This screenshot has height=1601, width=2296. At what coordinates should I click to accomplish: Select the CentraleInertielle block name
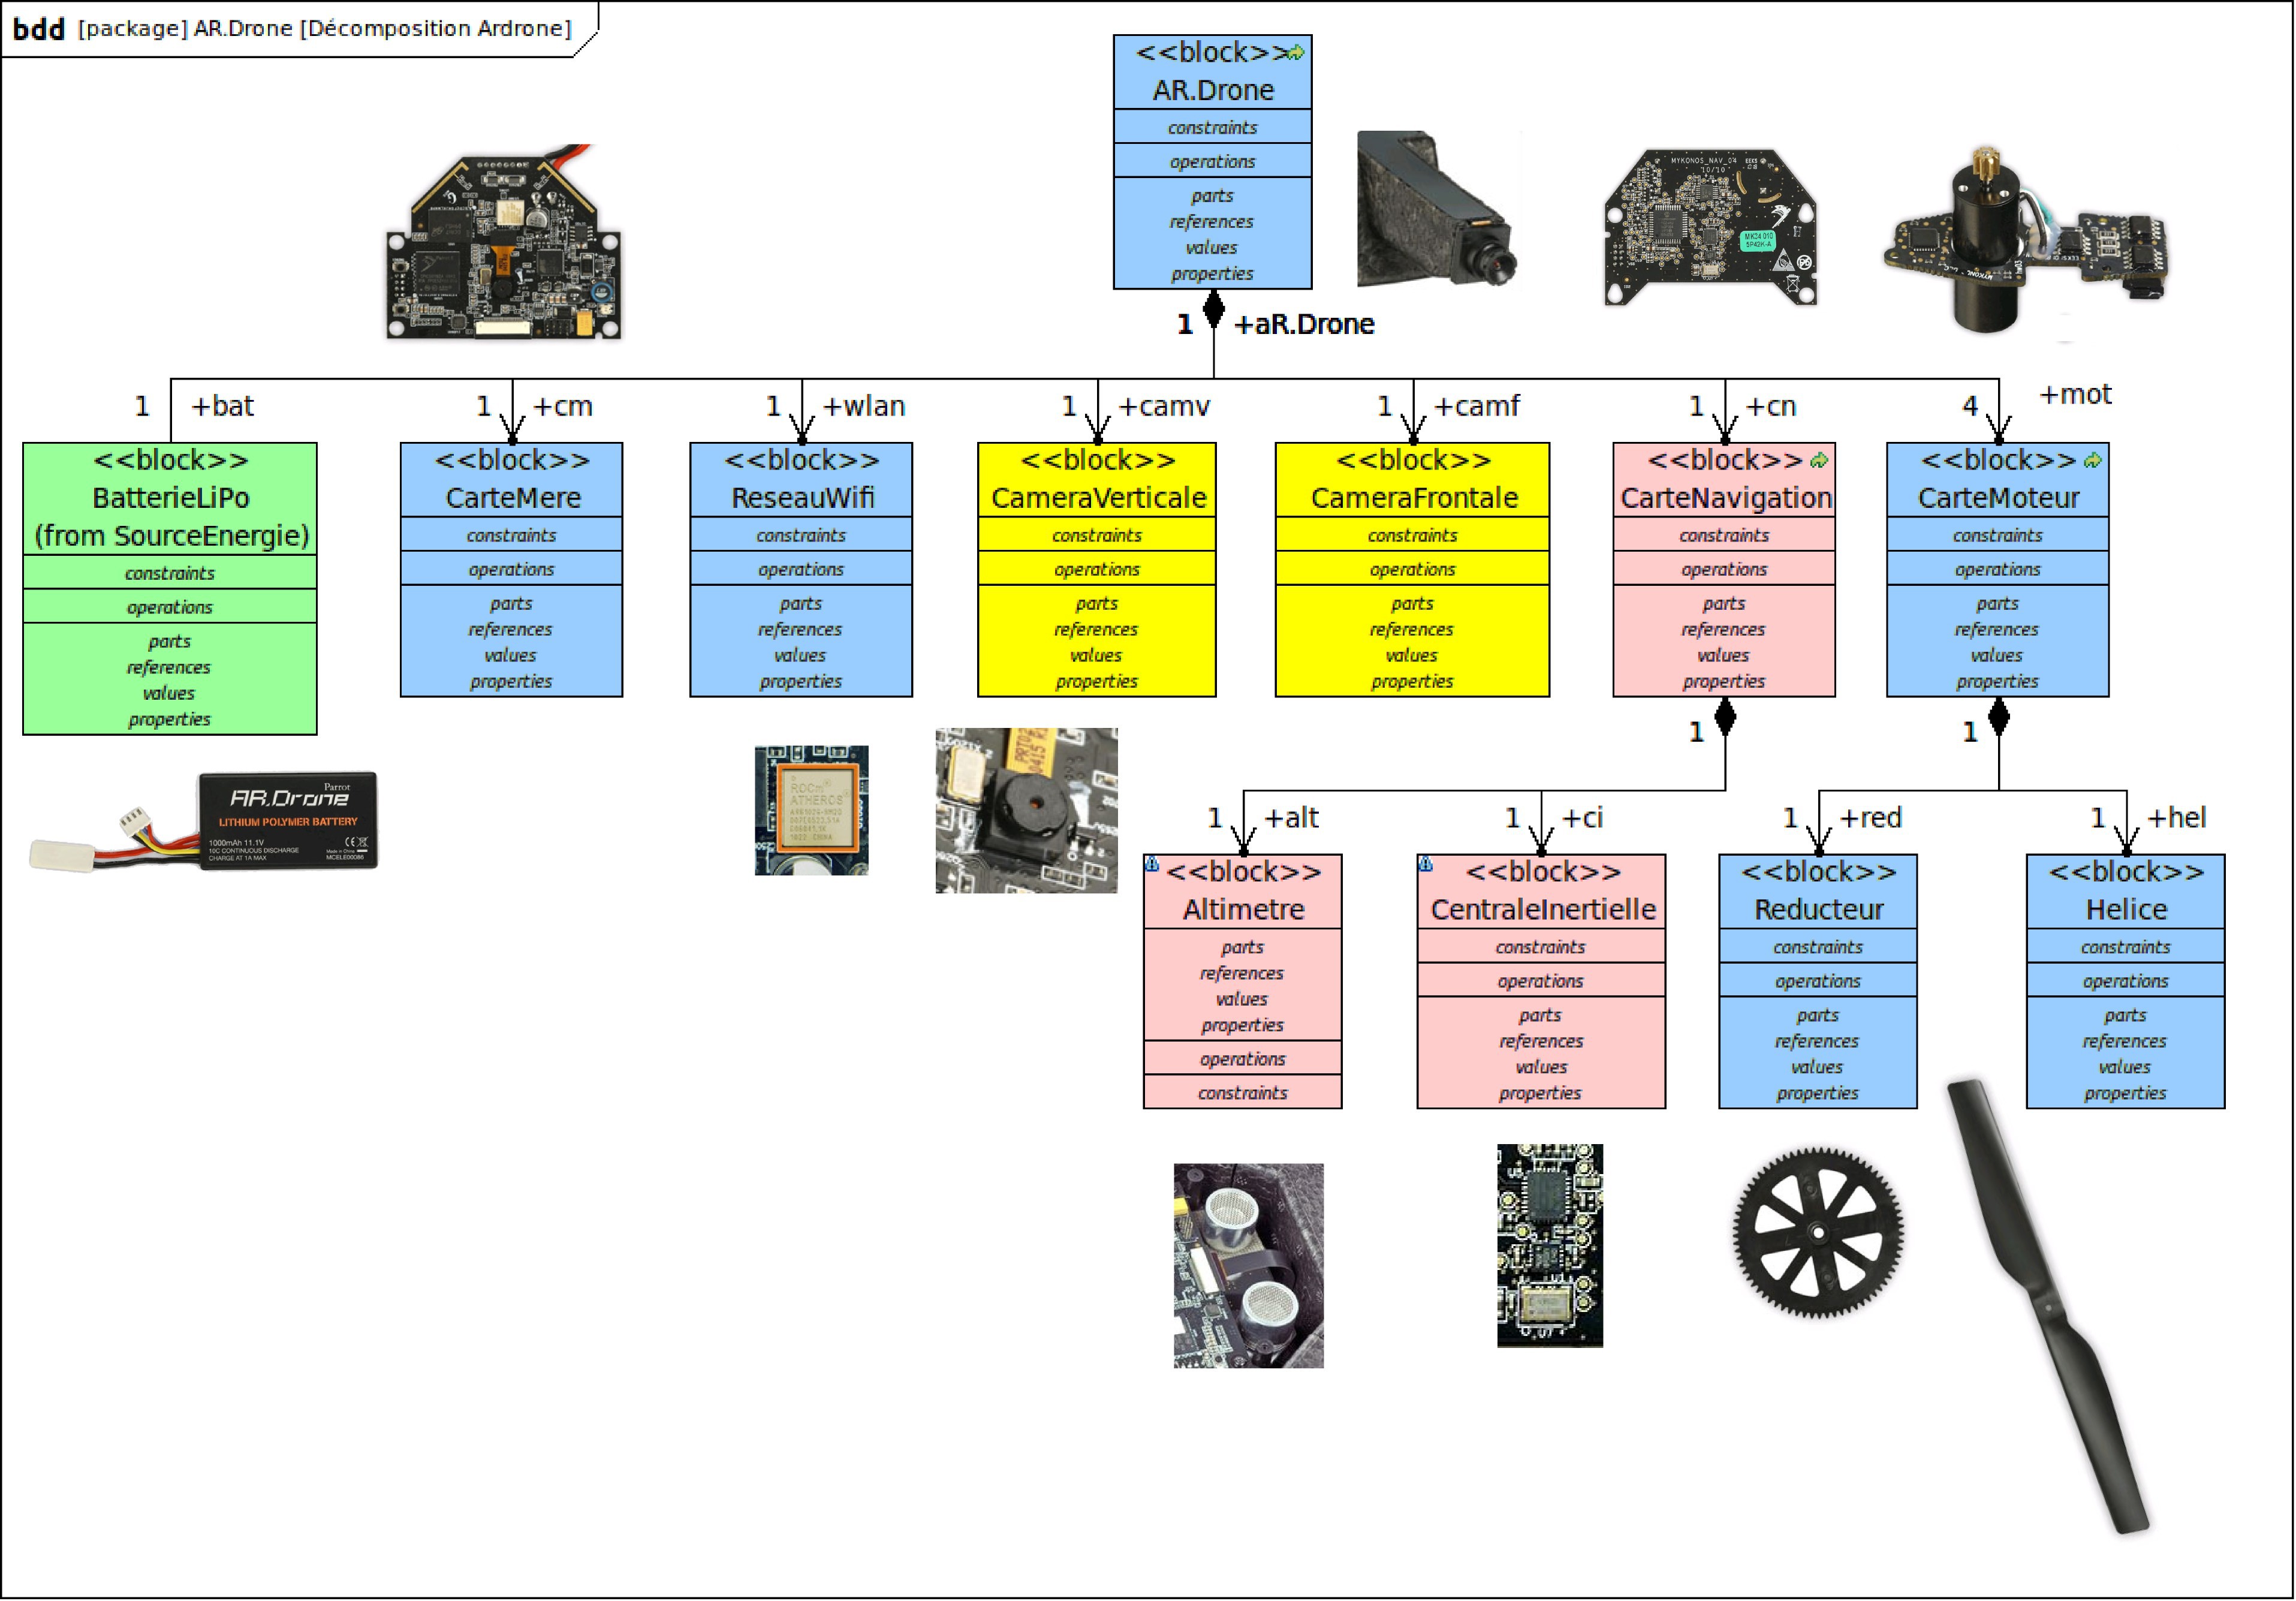coord(1543,909)
